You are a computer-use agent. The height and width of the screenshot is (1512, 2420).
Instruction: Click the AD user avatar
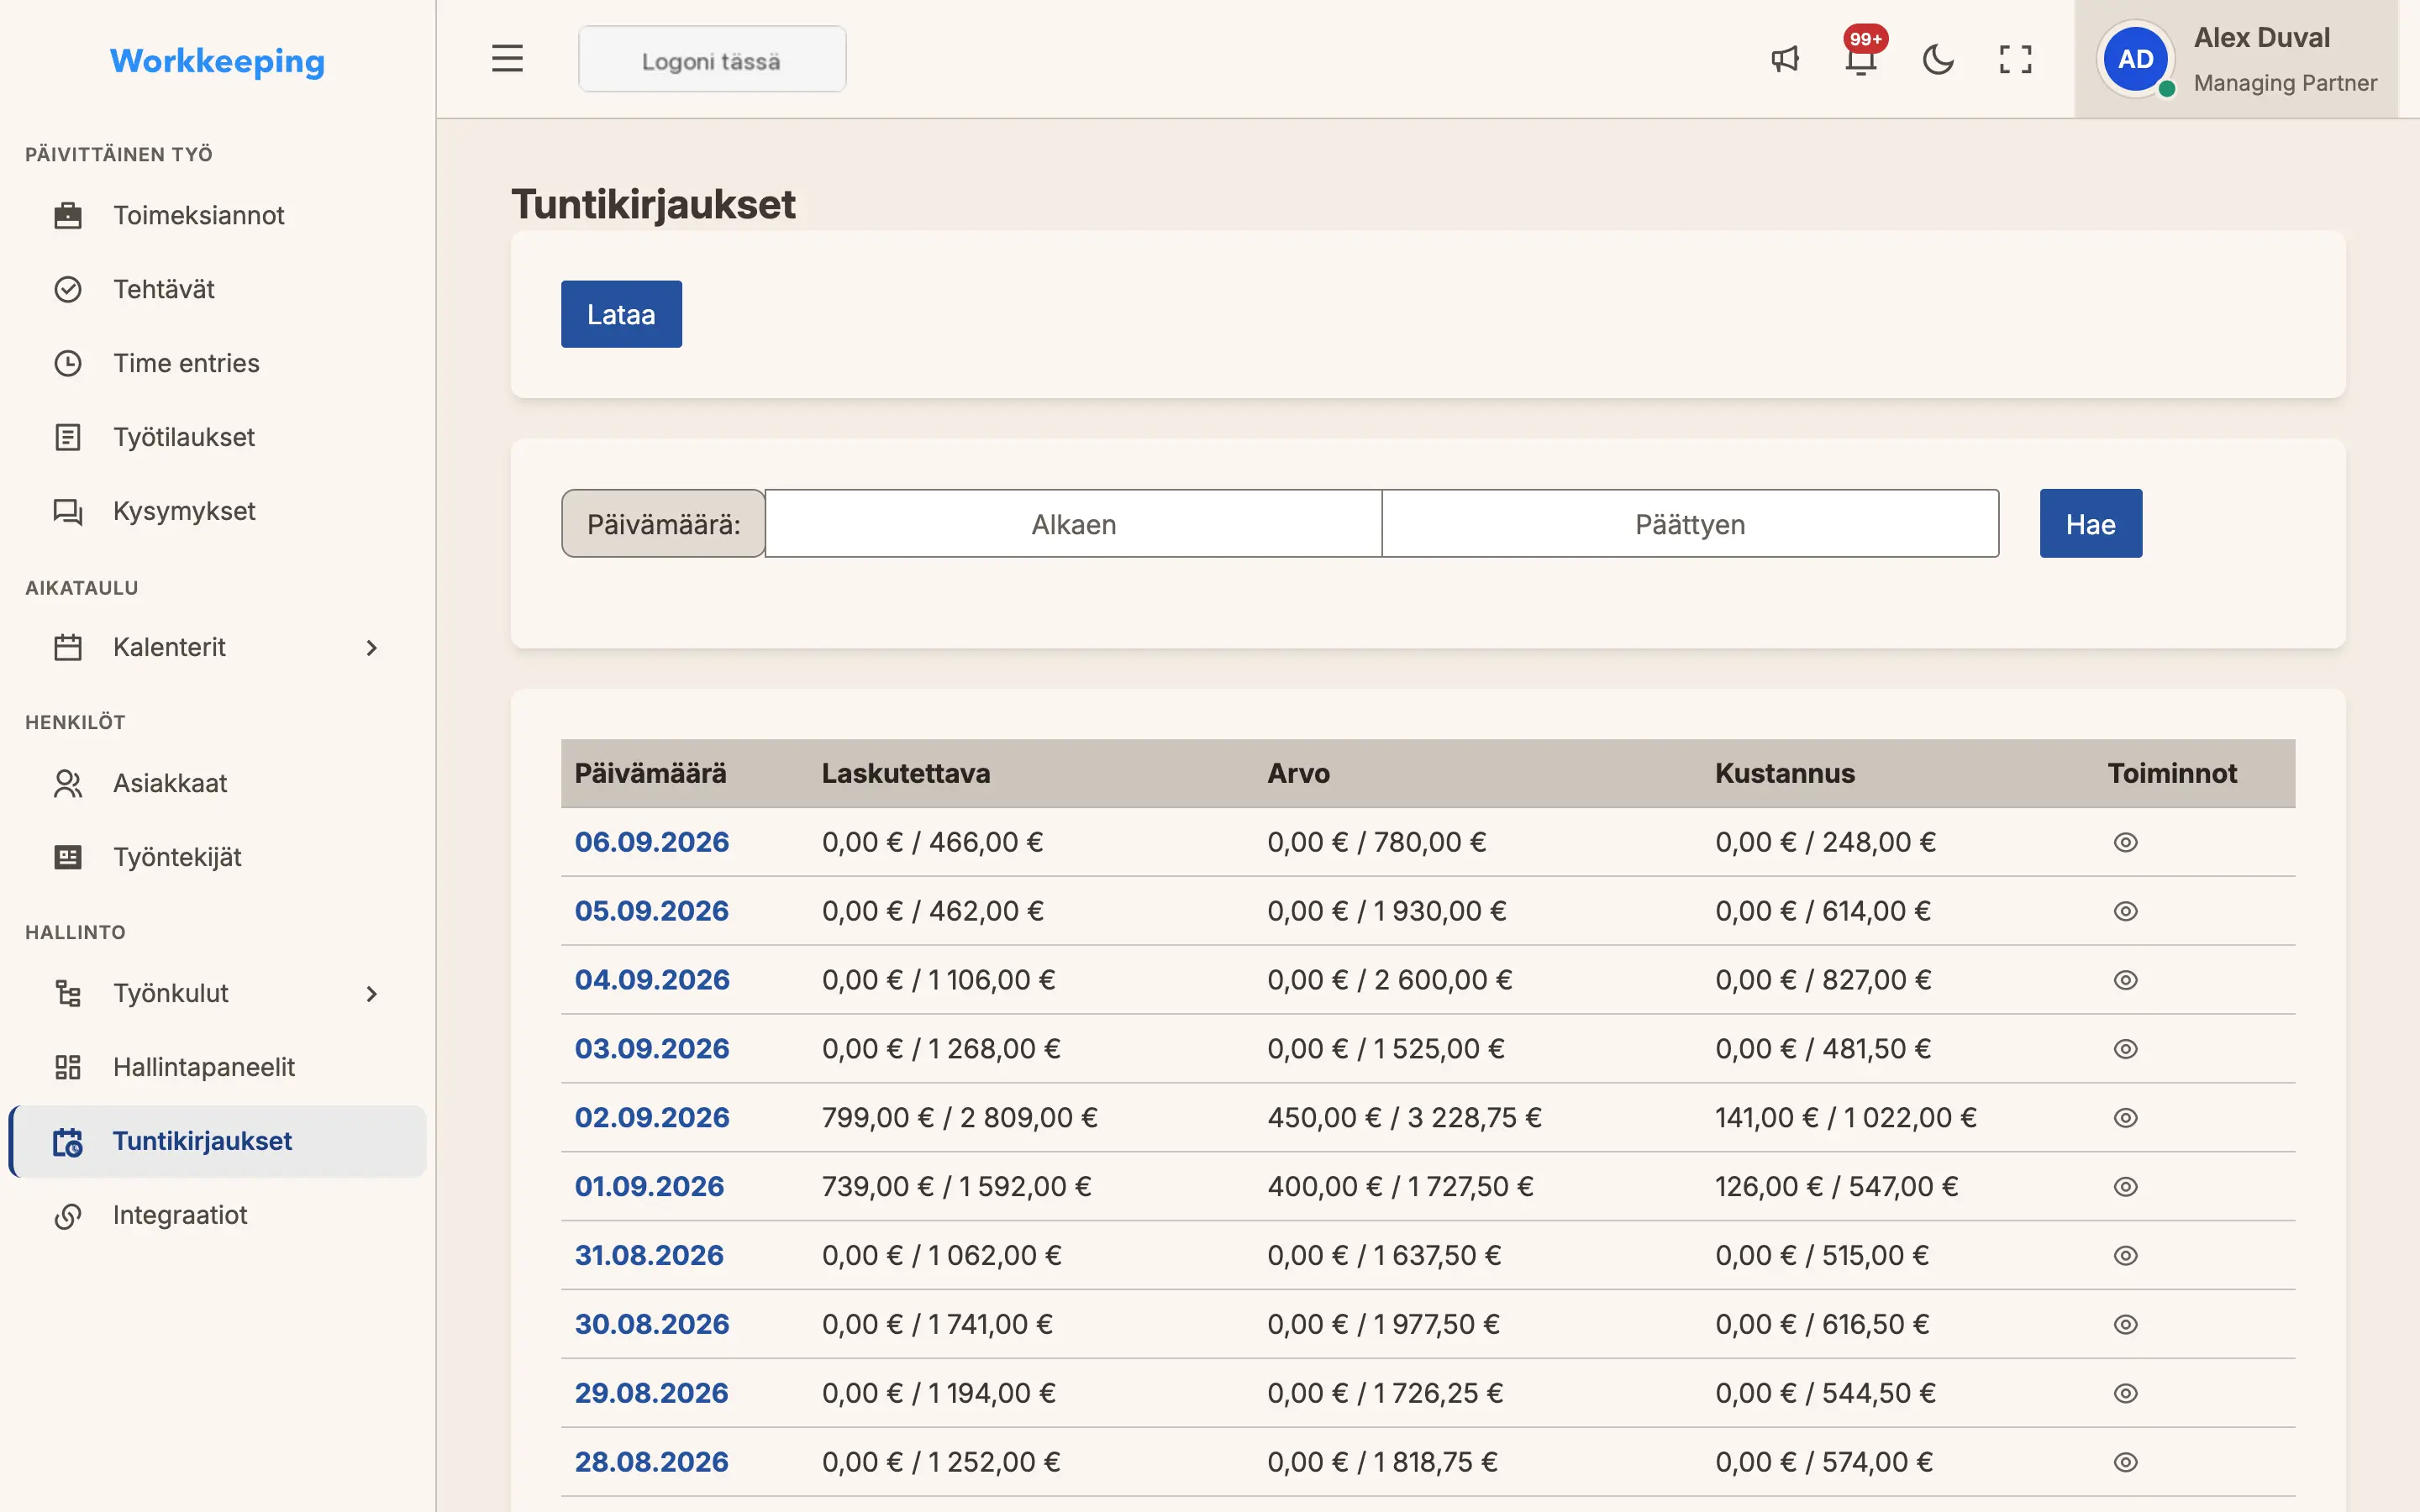[x=2135, y=59]
